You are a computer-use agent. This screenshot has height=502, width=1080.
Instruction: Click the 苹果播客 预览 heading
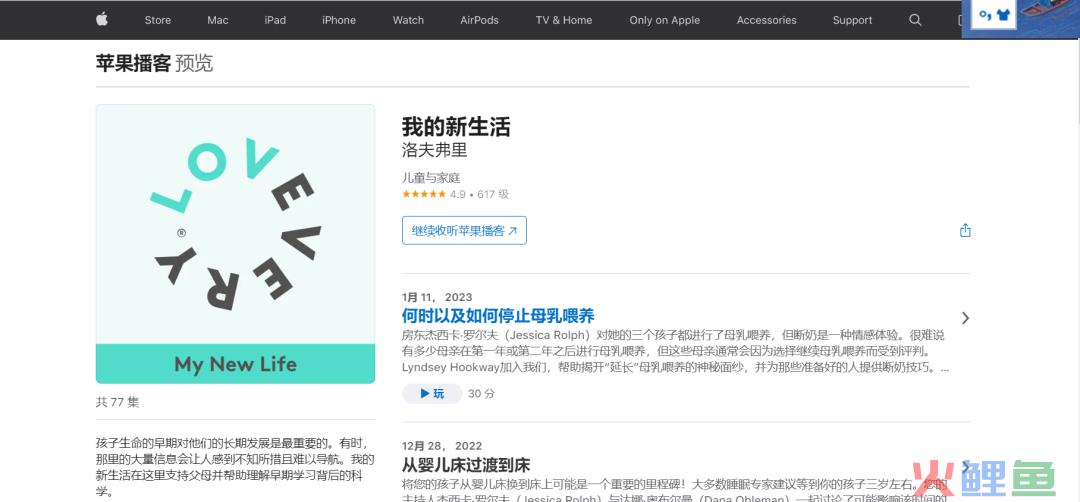click(154, 63)
